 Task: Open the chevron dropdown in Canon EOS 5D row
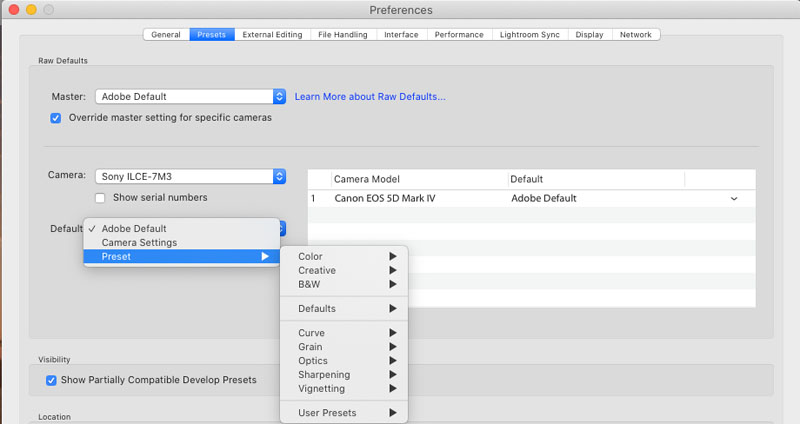[734, 198]
